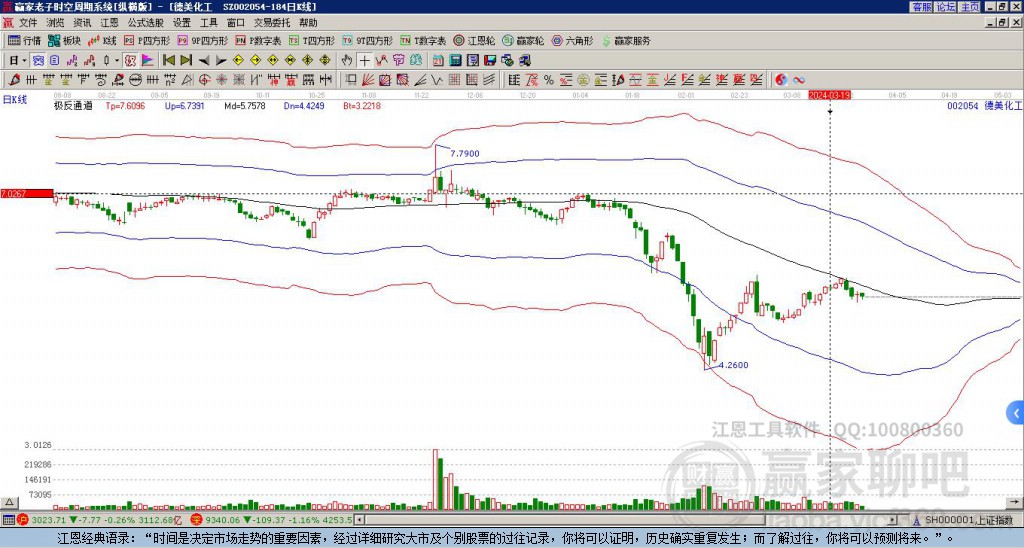The height and width of the screenshot is (548, 1024).
Task: Open the P四方形 square tool
Action: (147, 40)
